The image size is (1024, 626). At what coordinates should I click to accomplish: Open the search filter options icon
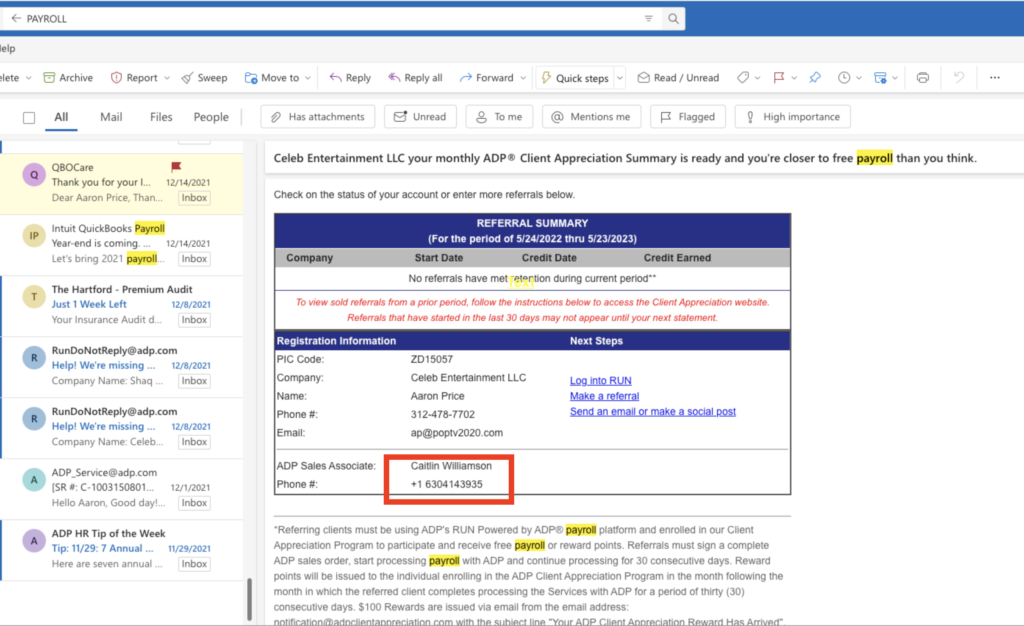648,18
